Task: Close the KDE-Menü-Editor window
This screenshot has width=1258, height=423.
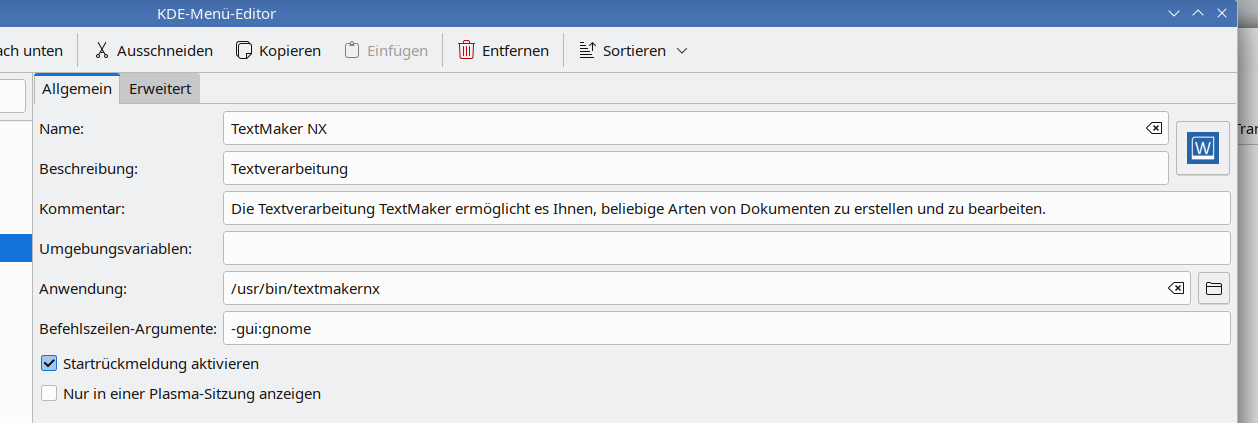Action: pyautogui.click(x=1221, y=13)
